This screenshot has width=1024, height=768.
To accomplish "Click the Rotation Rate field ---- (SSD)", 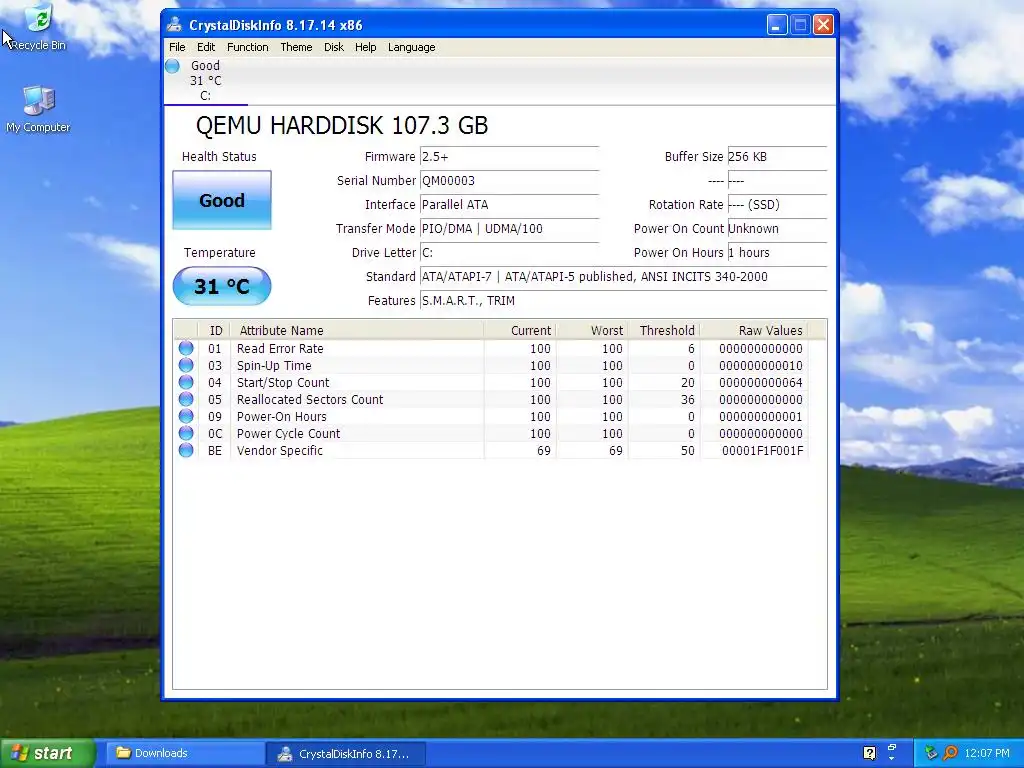I will click(777, 205).
